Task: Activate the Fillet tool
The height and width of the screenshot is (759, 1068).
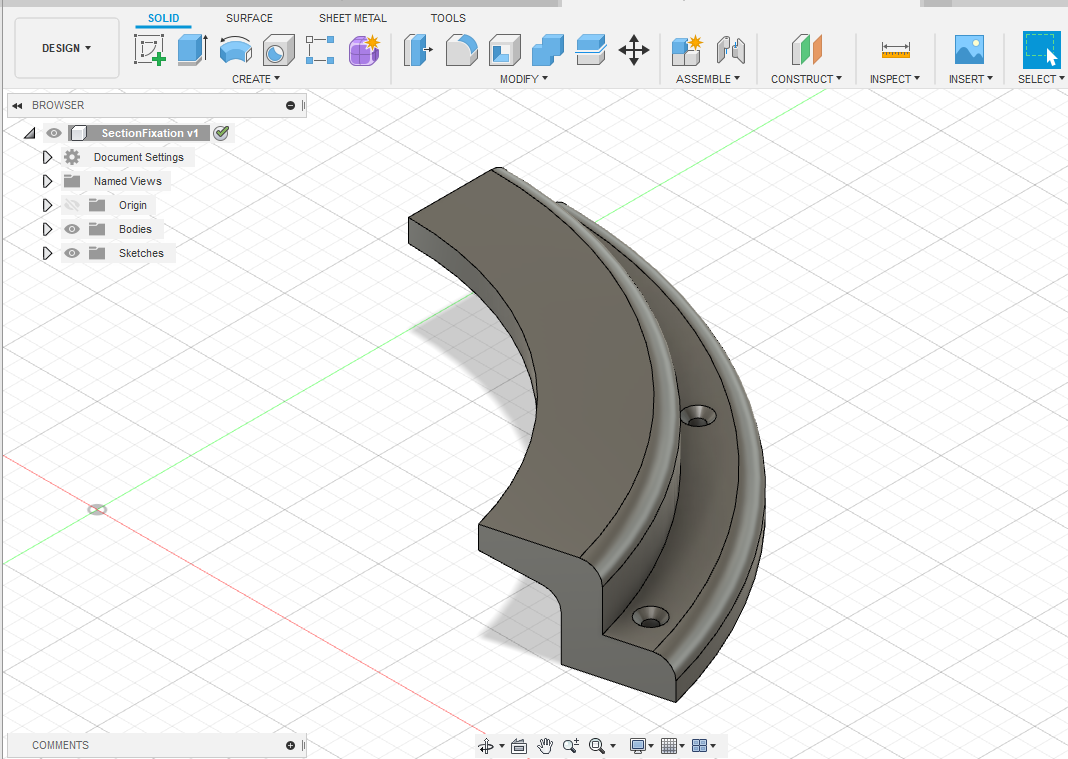Action: 461,49
